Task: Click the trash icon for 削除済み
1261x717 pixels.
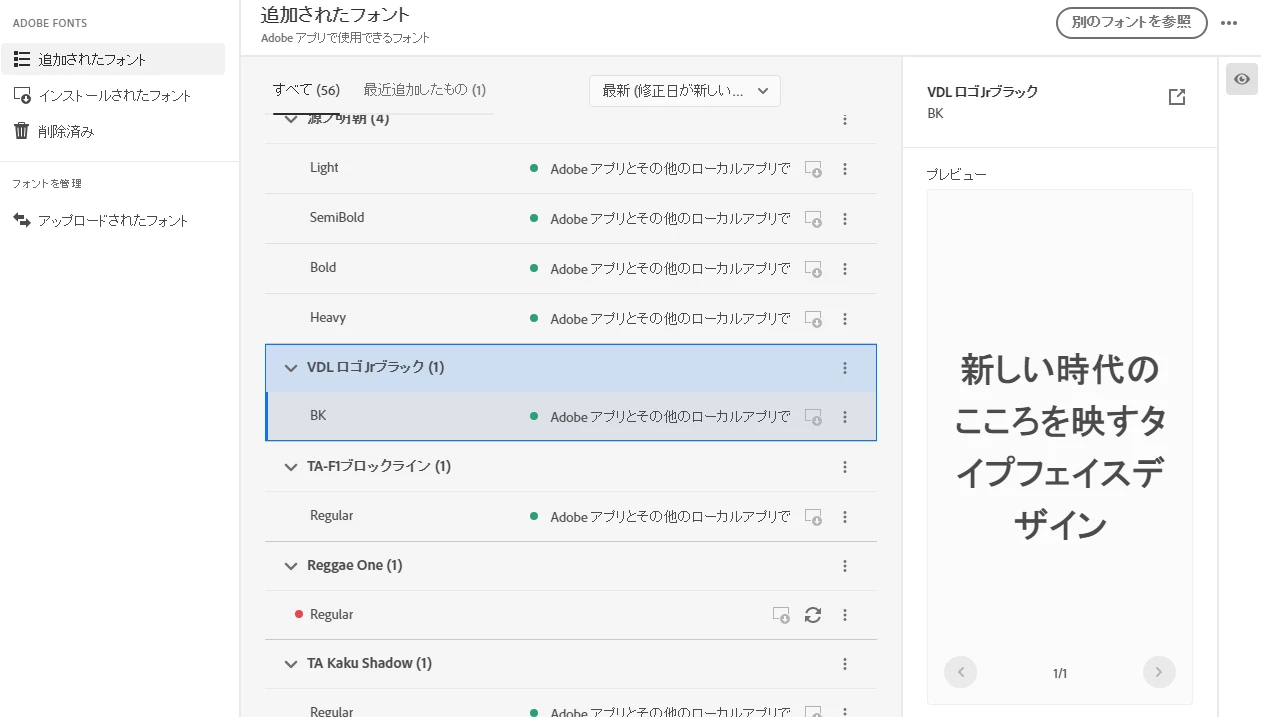Action: pos(21,131)
